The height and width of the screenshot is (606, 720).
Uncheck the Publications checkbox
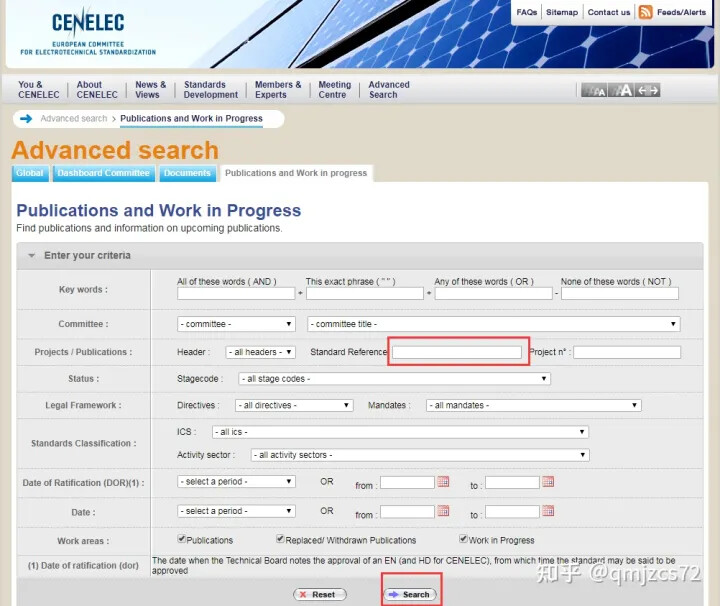(182, 539)
